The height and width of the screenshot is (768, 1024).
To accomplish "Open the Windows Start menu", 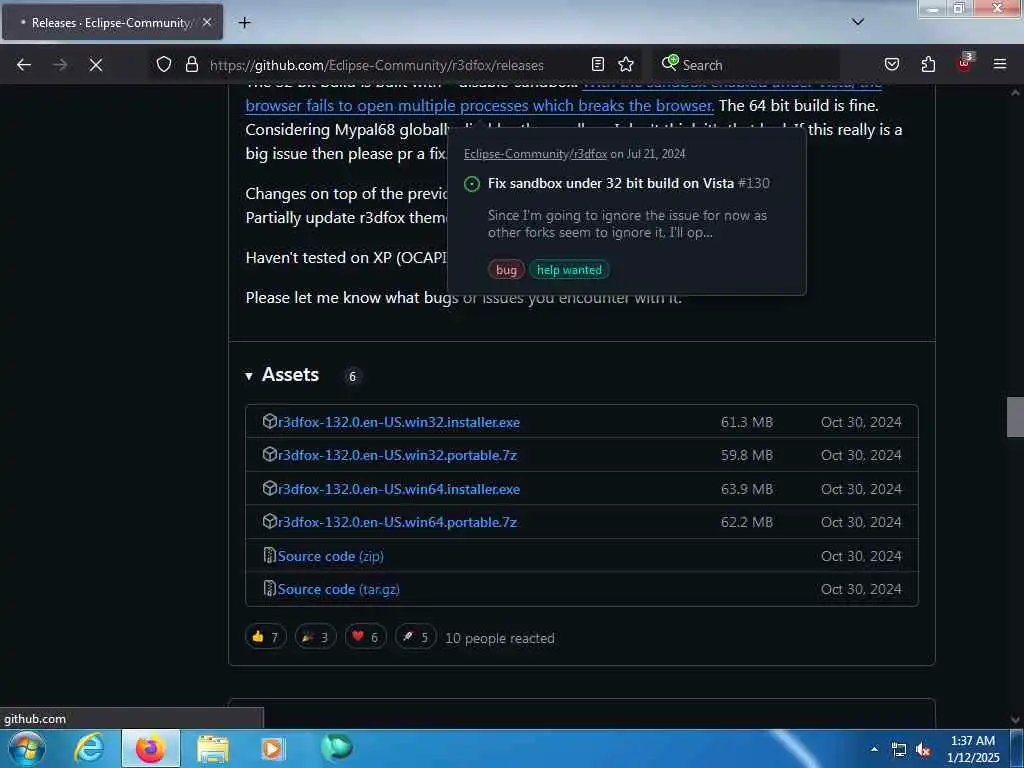I will coord(27,748).
